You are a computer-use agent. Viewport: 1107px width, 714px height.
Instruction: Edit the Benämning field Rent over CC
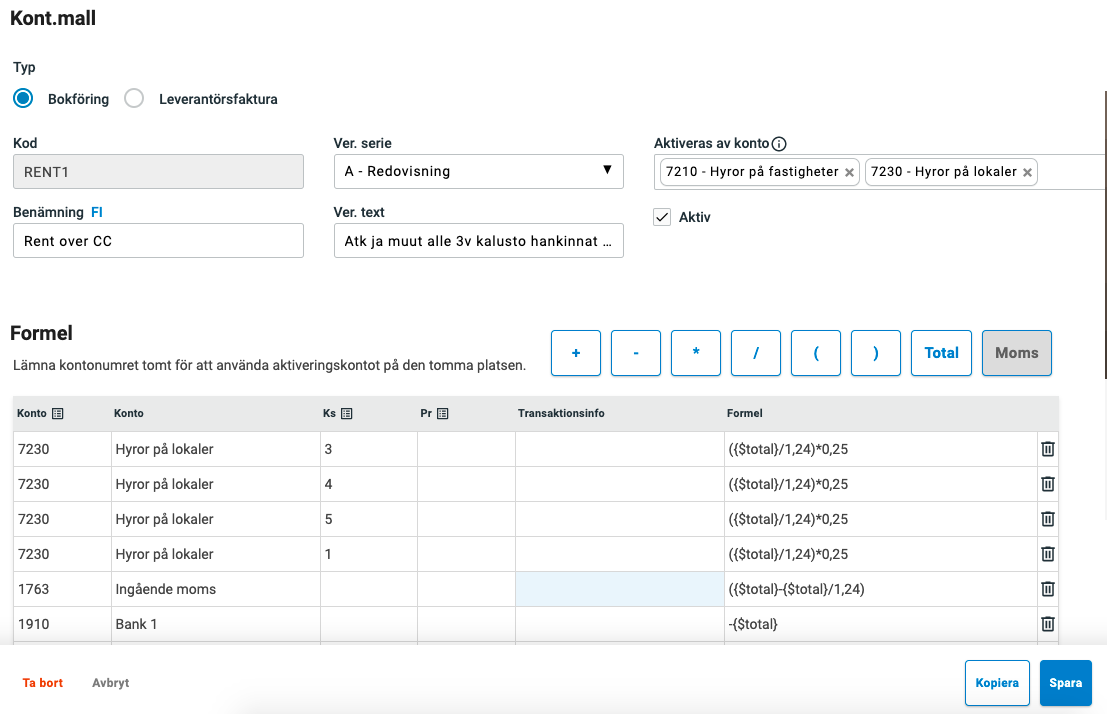coord(158,241)
